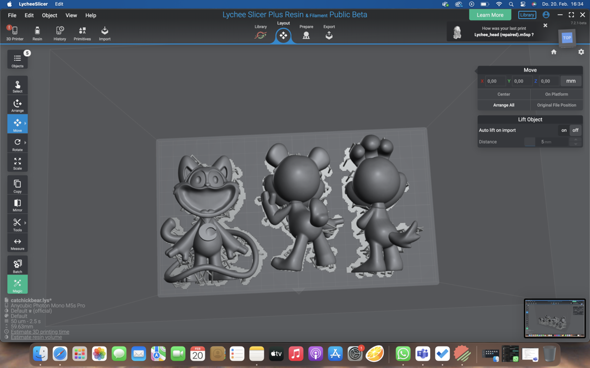Click Estimate 3D printing time link
This screenshot has width=590, height=368.
(x=40, y=332)
